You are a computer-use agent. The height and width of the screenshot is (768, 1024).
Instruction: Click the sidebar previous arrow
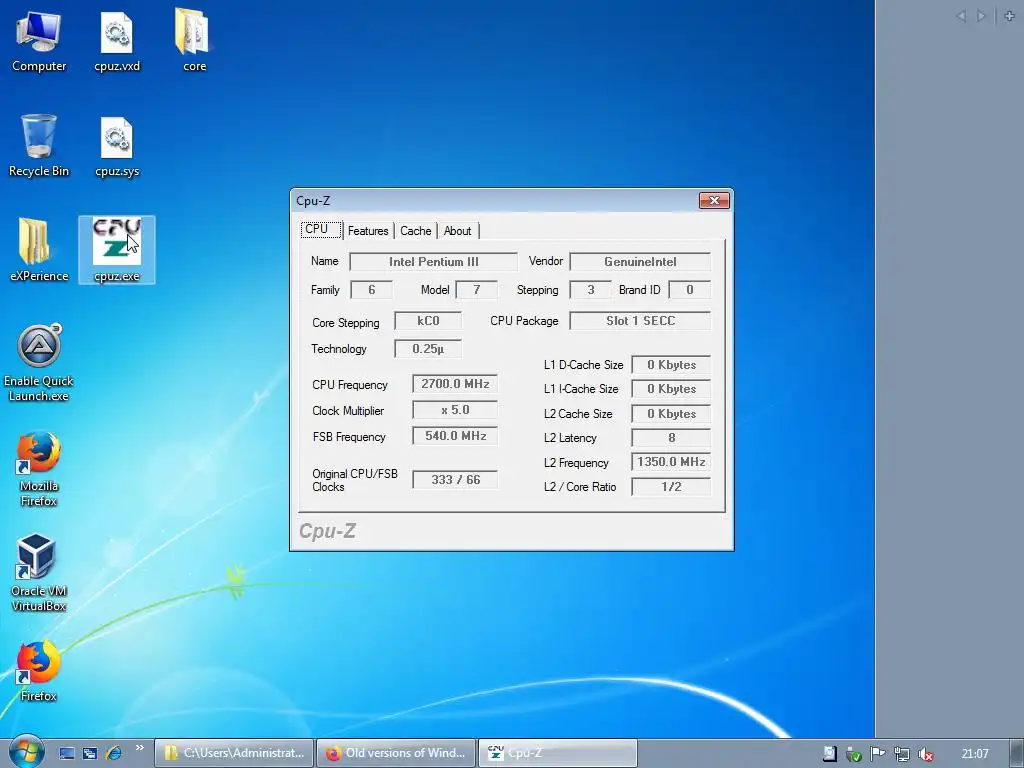pyautogui.click(x=961, y=16)
